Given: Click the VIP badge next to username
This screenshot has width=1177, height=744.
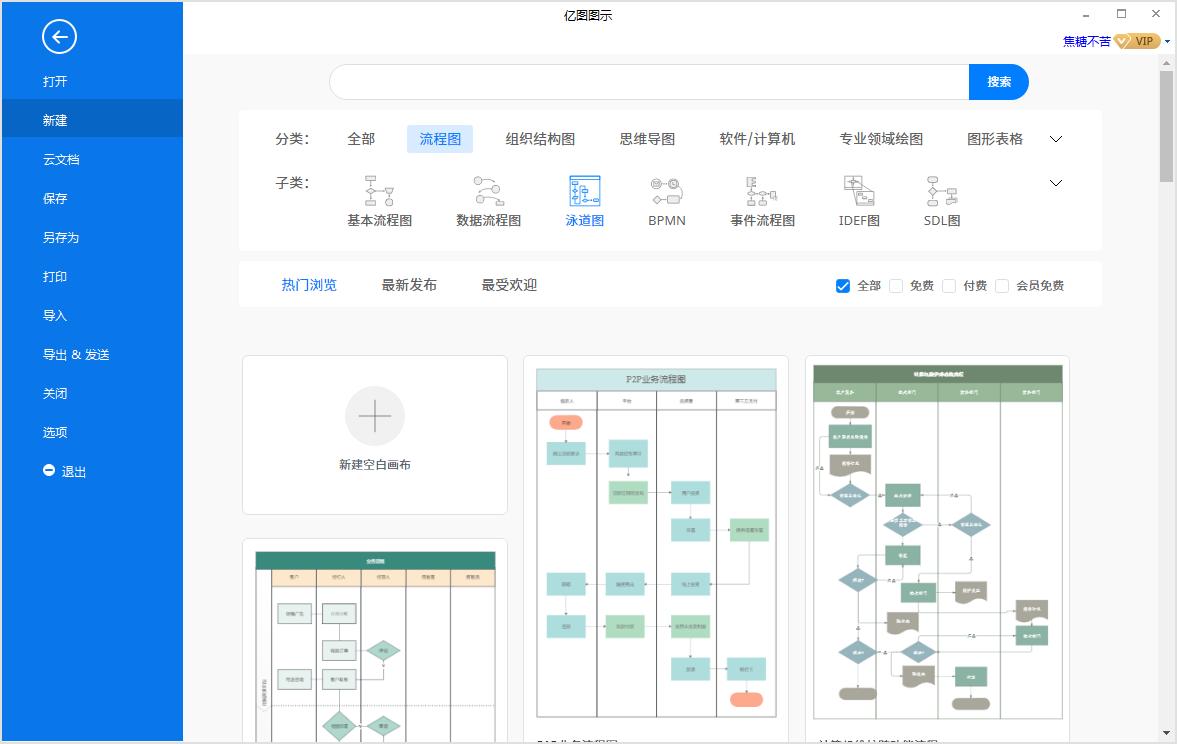Looking at the screenshot, I should [x=1141, y=41].
